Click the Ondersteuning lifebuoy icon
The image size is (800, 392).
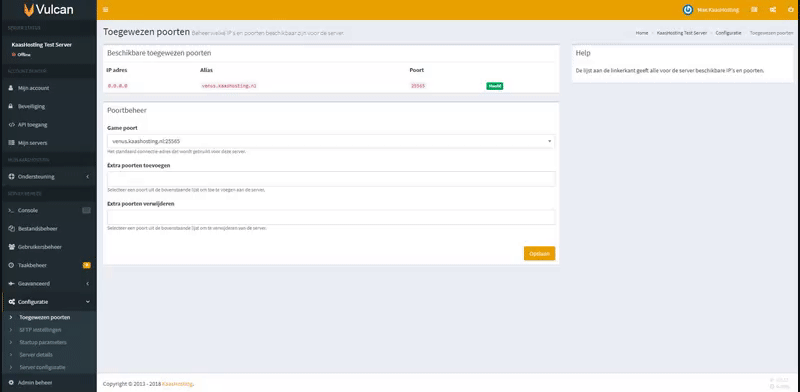(11, 177)
